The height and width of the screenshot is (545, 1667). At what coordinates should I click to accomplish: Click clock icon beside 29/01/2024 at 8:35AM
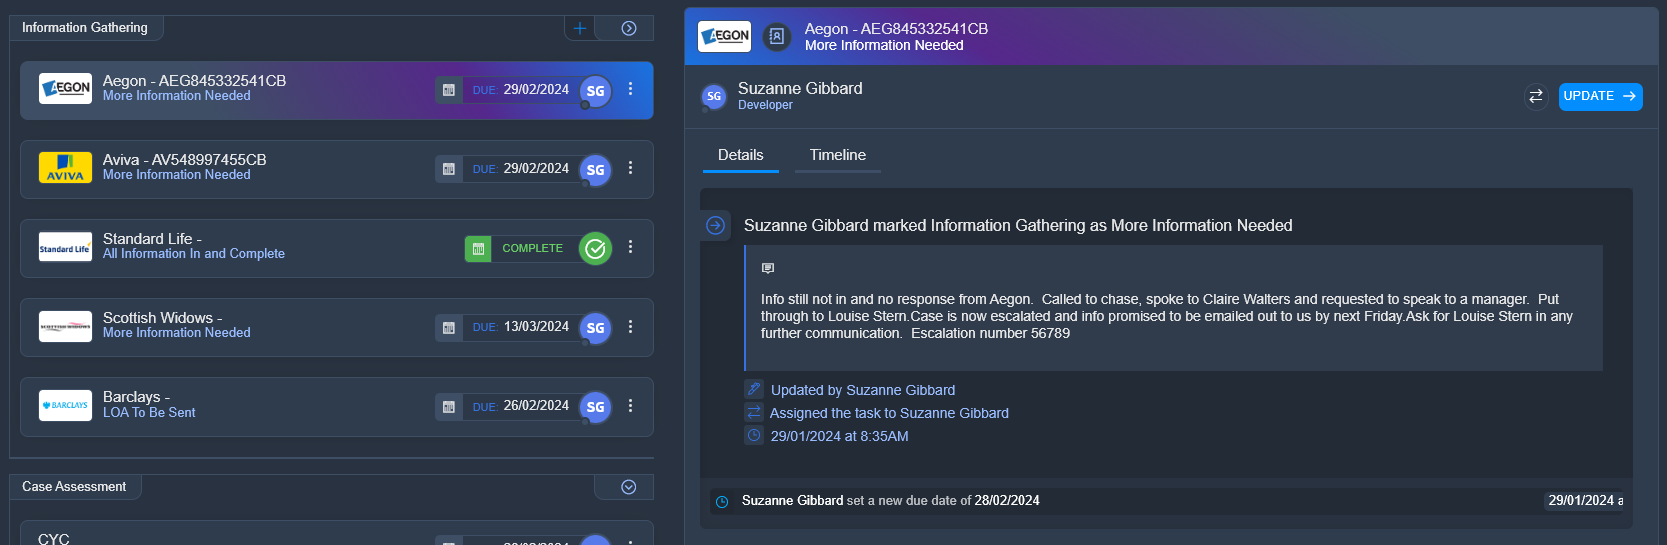point(754,435)
